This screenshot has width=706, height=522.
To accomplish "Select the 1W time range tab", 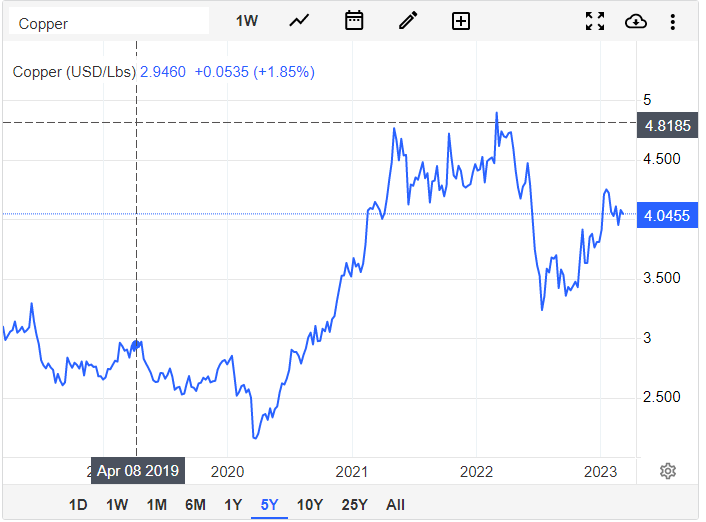I will pyautogui.click(x=117, y=504).
